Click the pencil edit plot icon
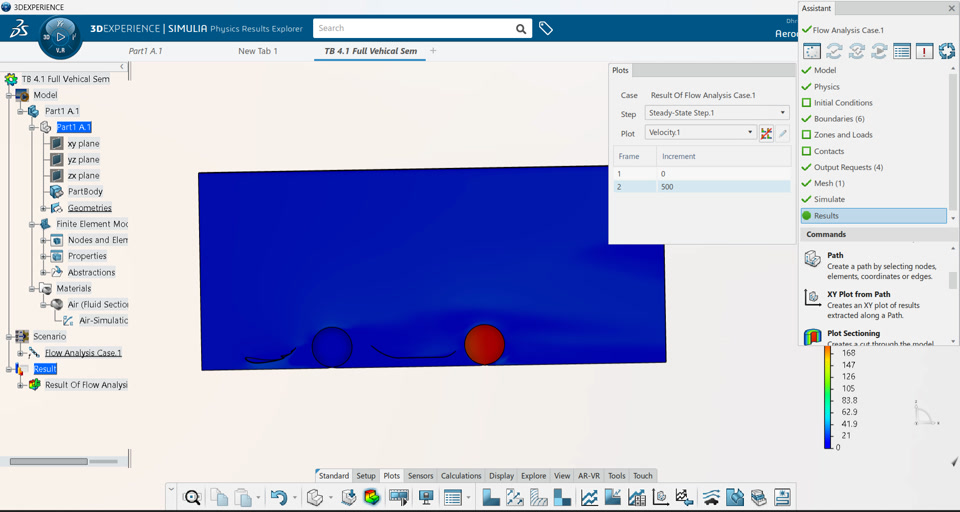The height and width of the screenshot is (512, 960). (x=783, y=132)
